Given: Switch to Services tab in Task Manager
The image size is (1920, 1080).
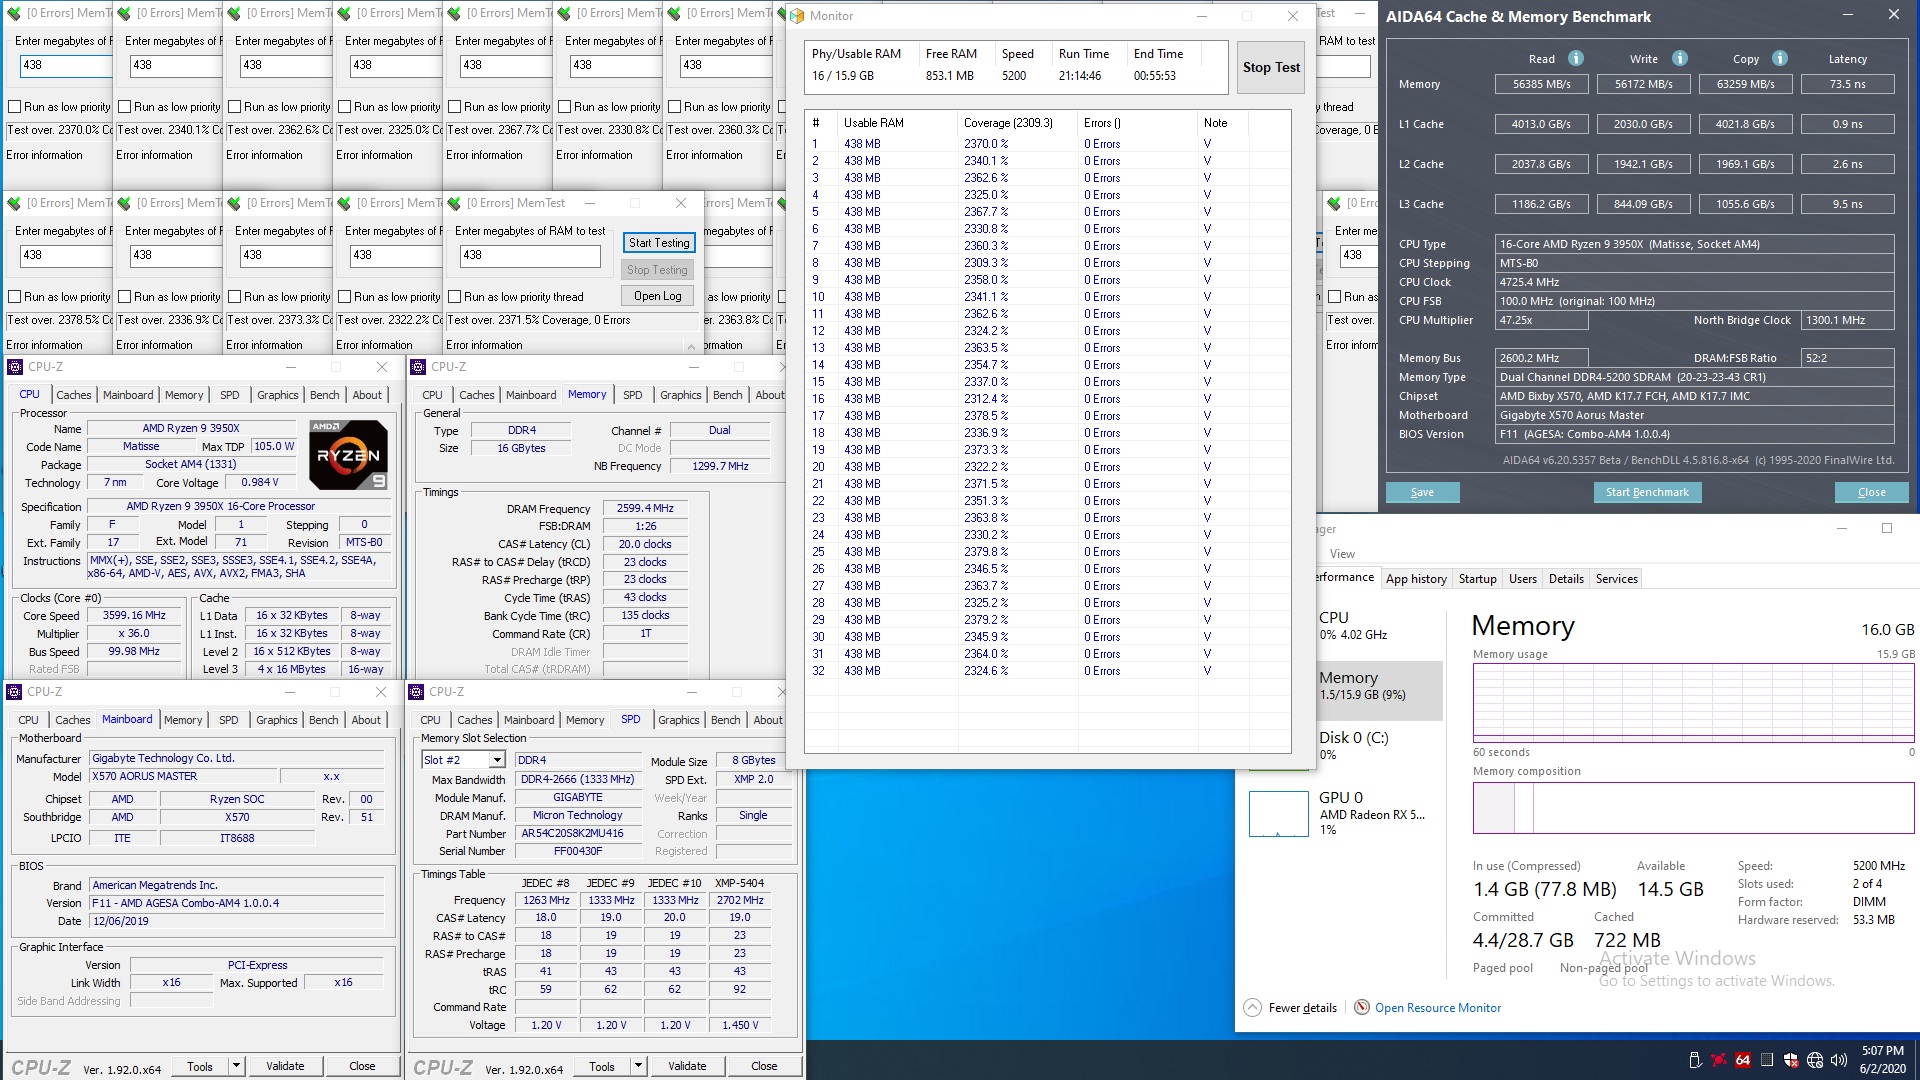Looking at the screenshot, I should point(1616,579).
